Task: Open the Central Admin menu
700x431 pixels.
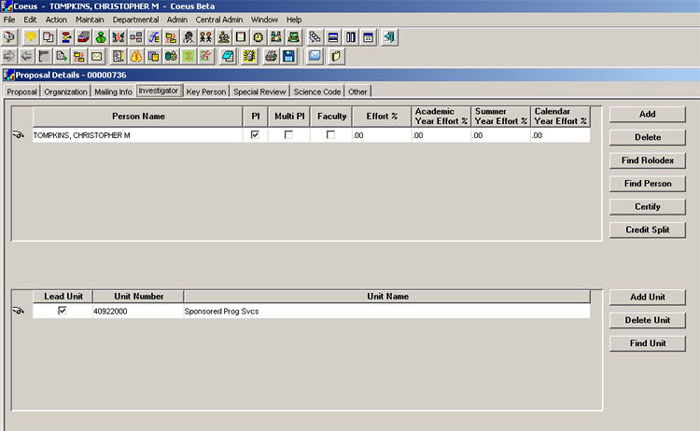Action: (x=219, y=20)
